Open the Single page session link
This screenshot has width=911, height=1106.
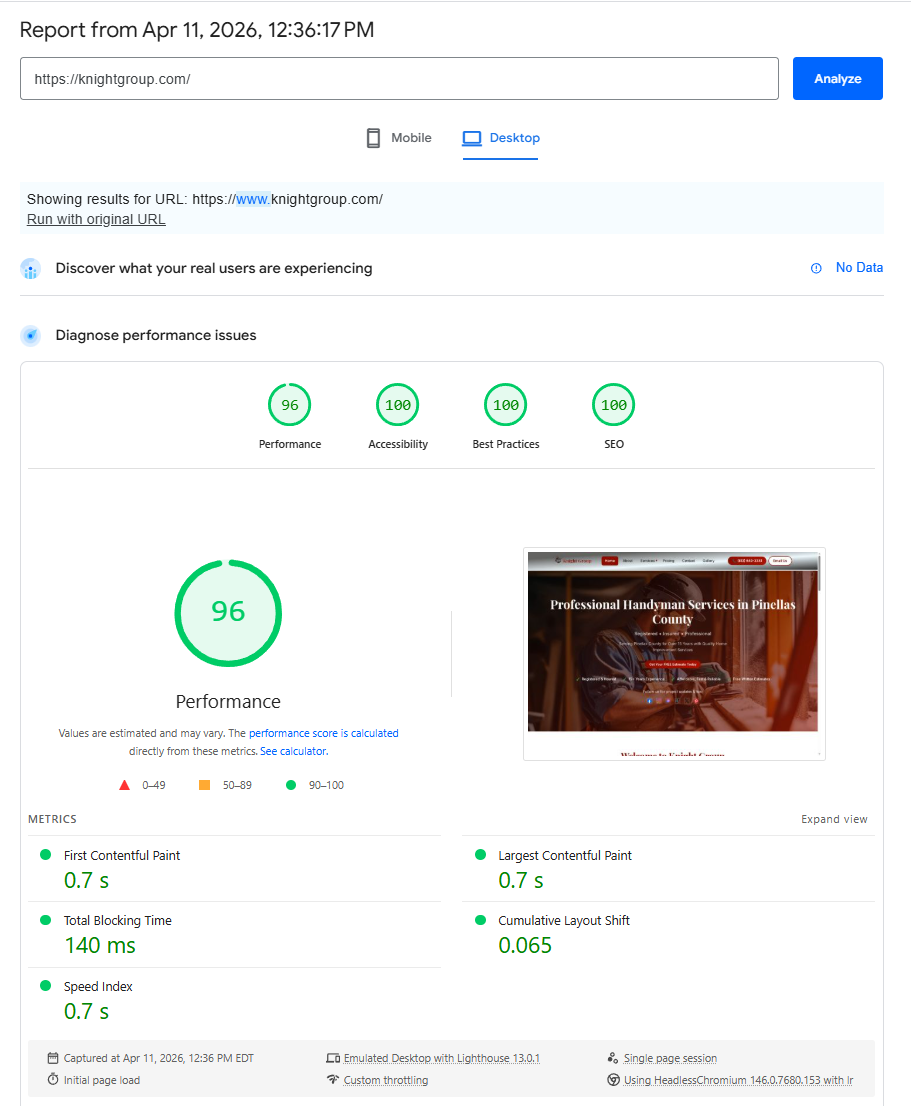pos(669,1058)
